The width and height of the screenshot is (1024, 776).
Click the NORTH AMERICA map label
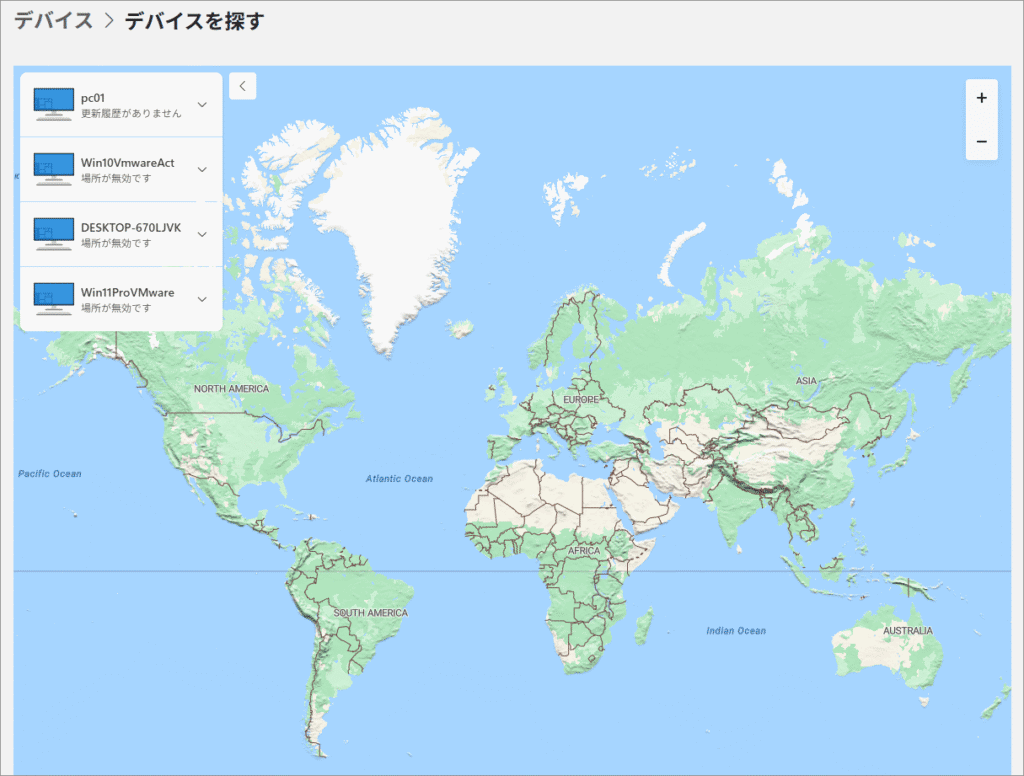[231, 388]
